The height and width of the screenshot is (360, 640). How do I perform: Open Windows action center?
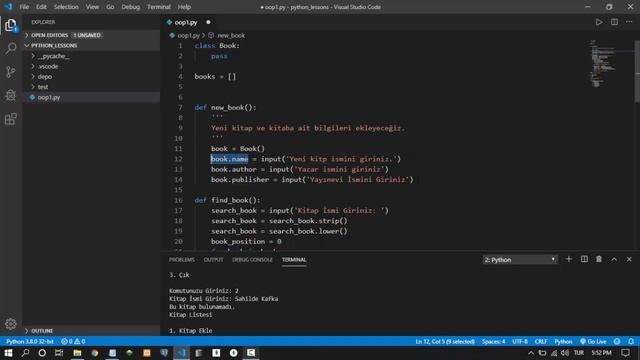(625, 353)
